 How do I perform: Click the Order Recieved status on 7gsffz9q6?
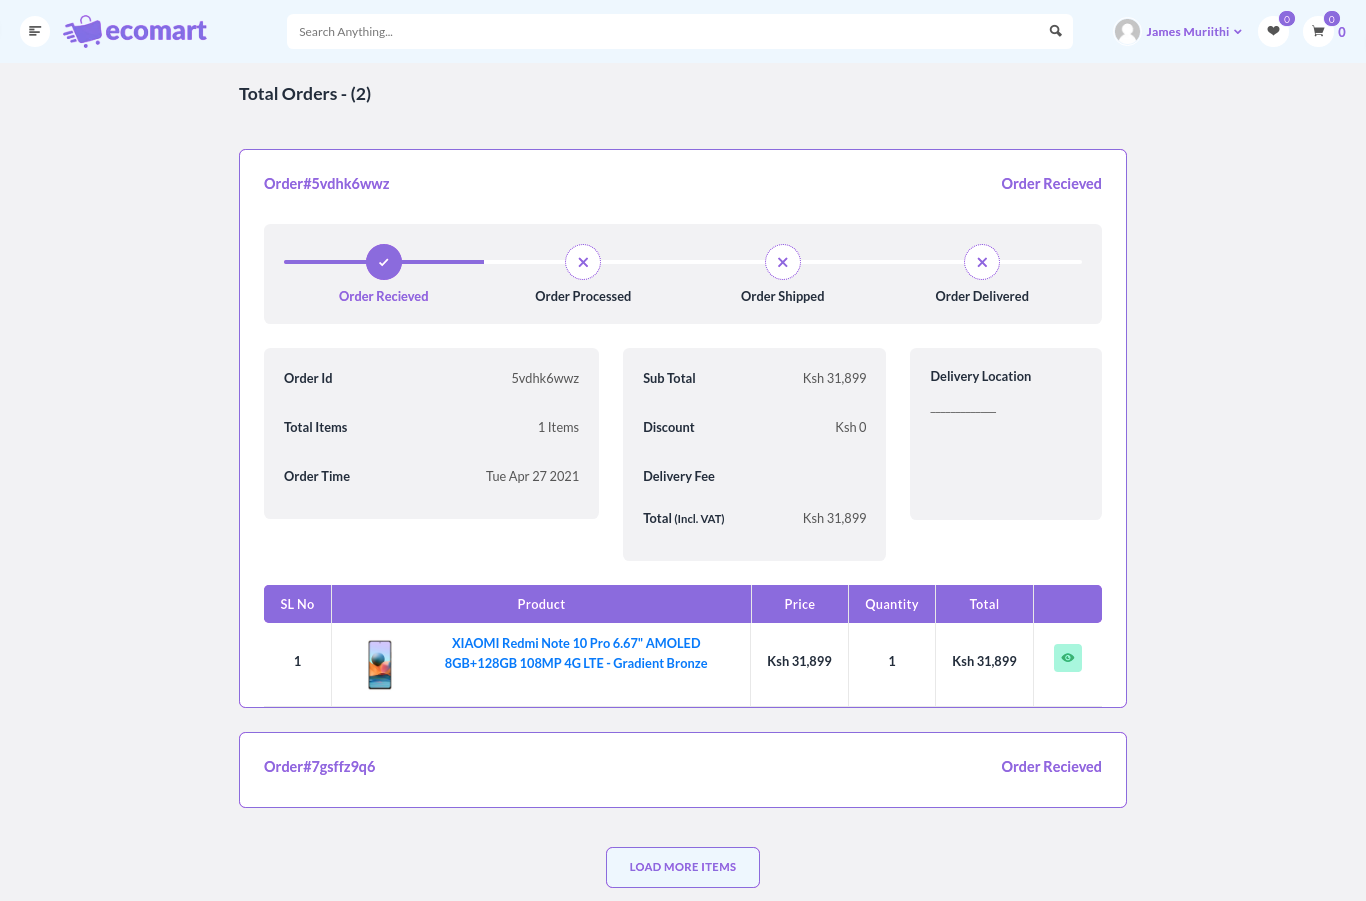tap(1051, 767)
